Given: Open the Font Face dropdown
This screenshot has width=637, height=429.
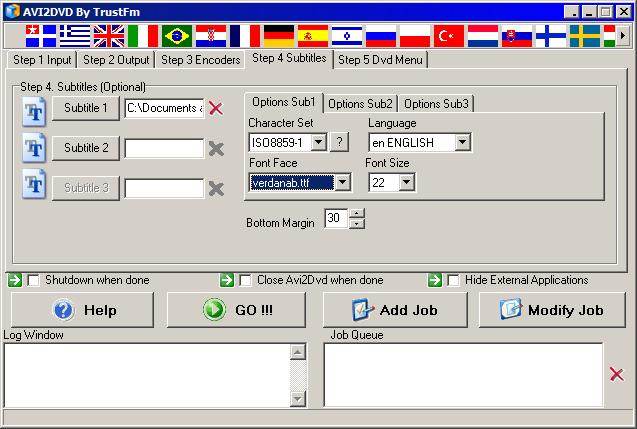Looking at the screenshot, I should click(x=342, y=182).
